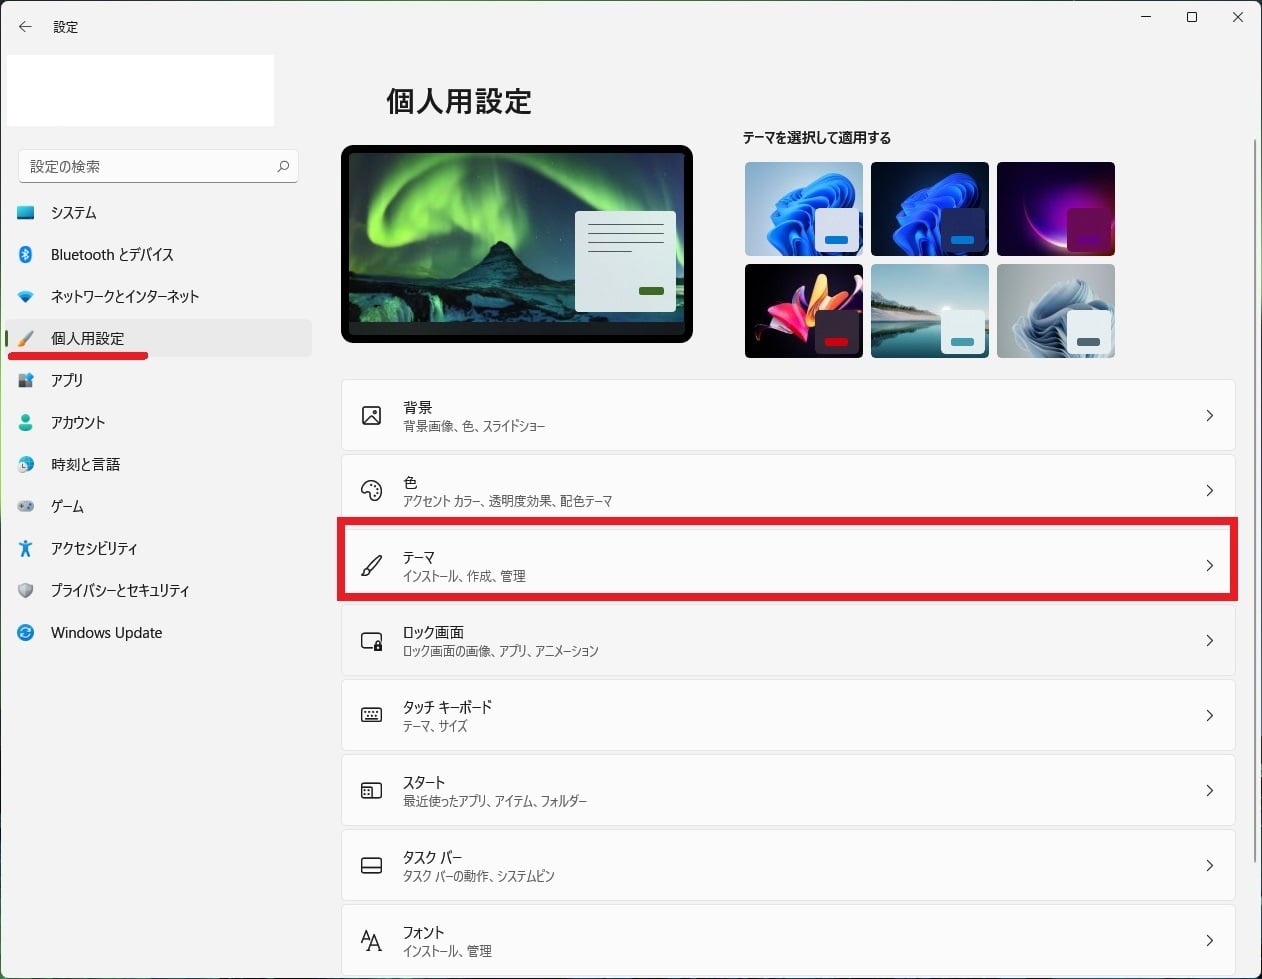Open 時刻と言語 category
This screenshot has height=979, width=1262.
tap(159, 465)
